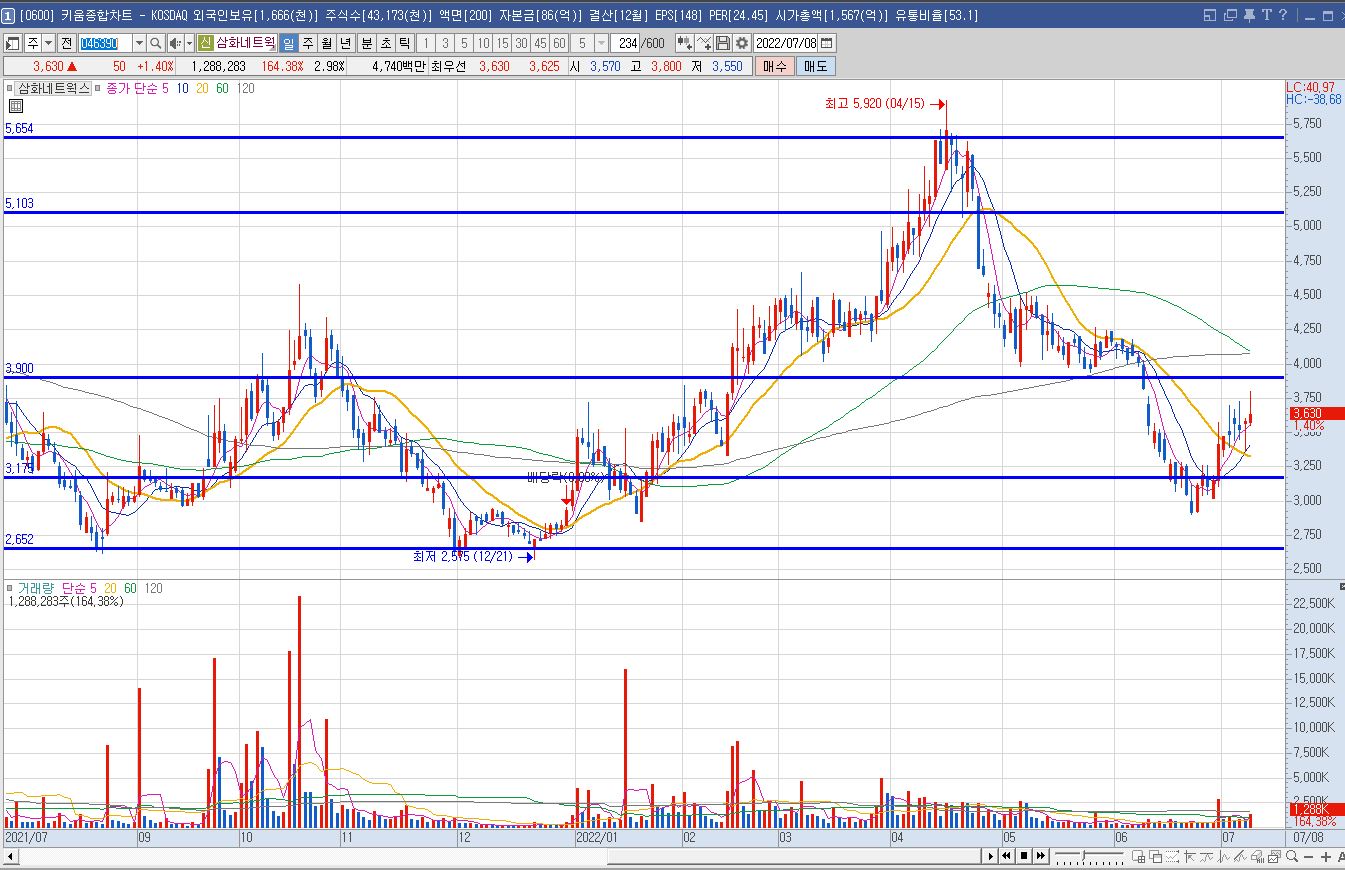Click the 거래량 단순 volume legend

53,588
